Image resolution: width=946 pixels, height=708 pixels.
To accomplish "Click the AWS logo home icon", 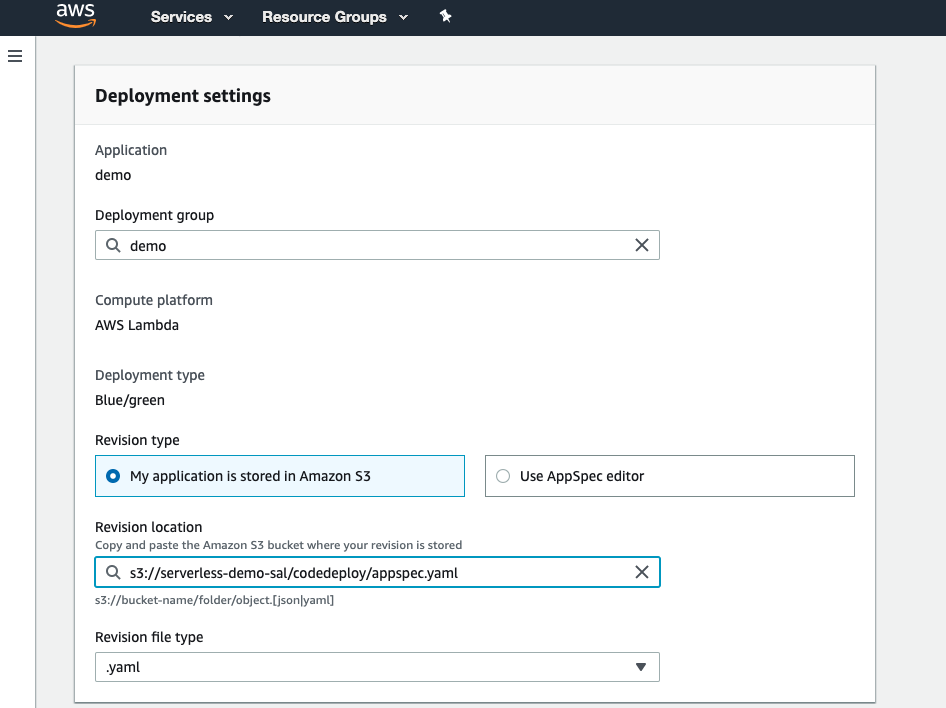I will click(76, 16).
